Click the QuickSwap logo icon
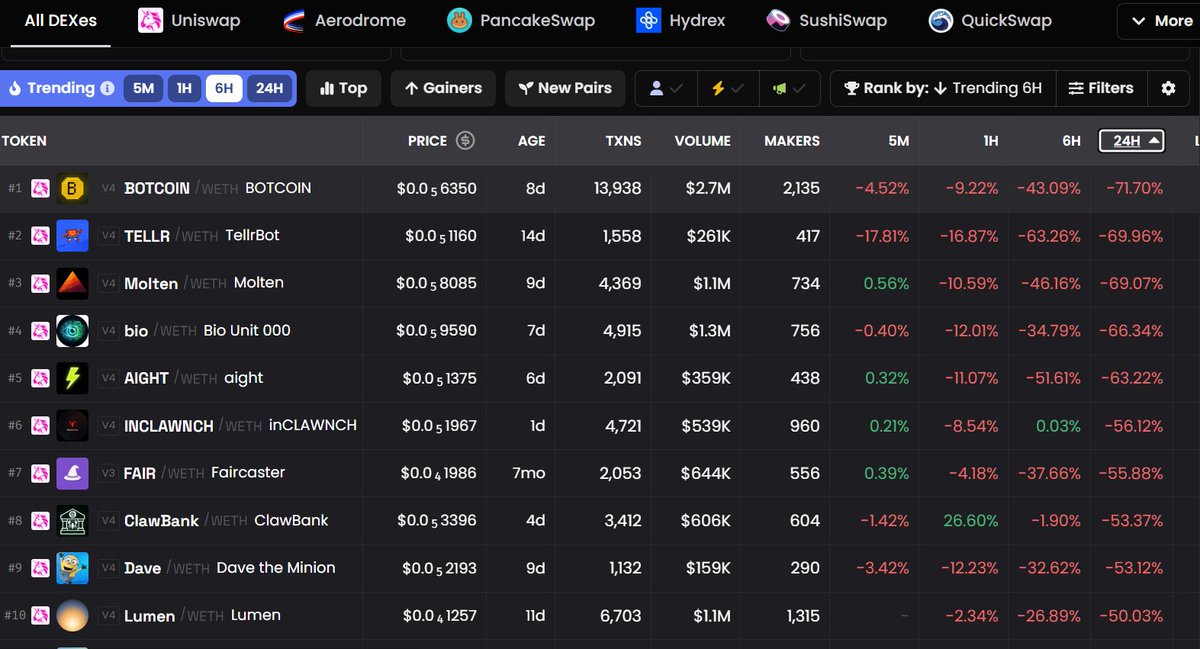 [x=941, y=20]
